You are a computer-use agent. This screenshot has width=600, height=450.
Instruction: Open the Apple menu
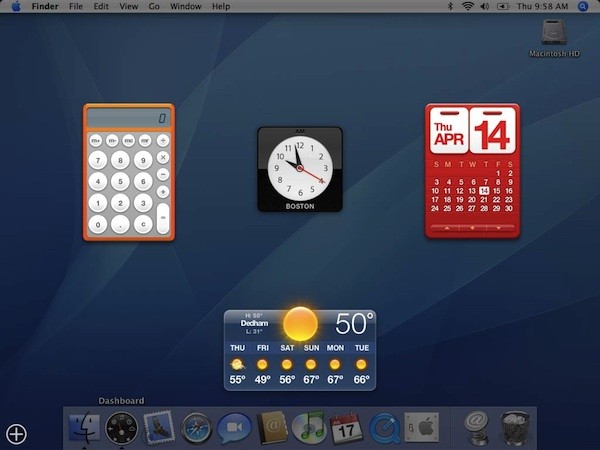point(16,7)
